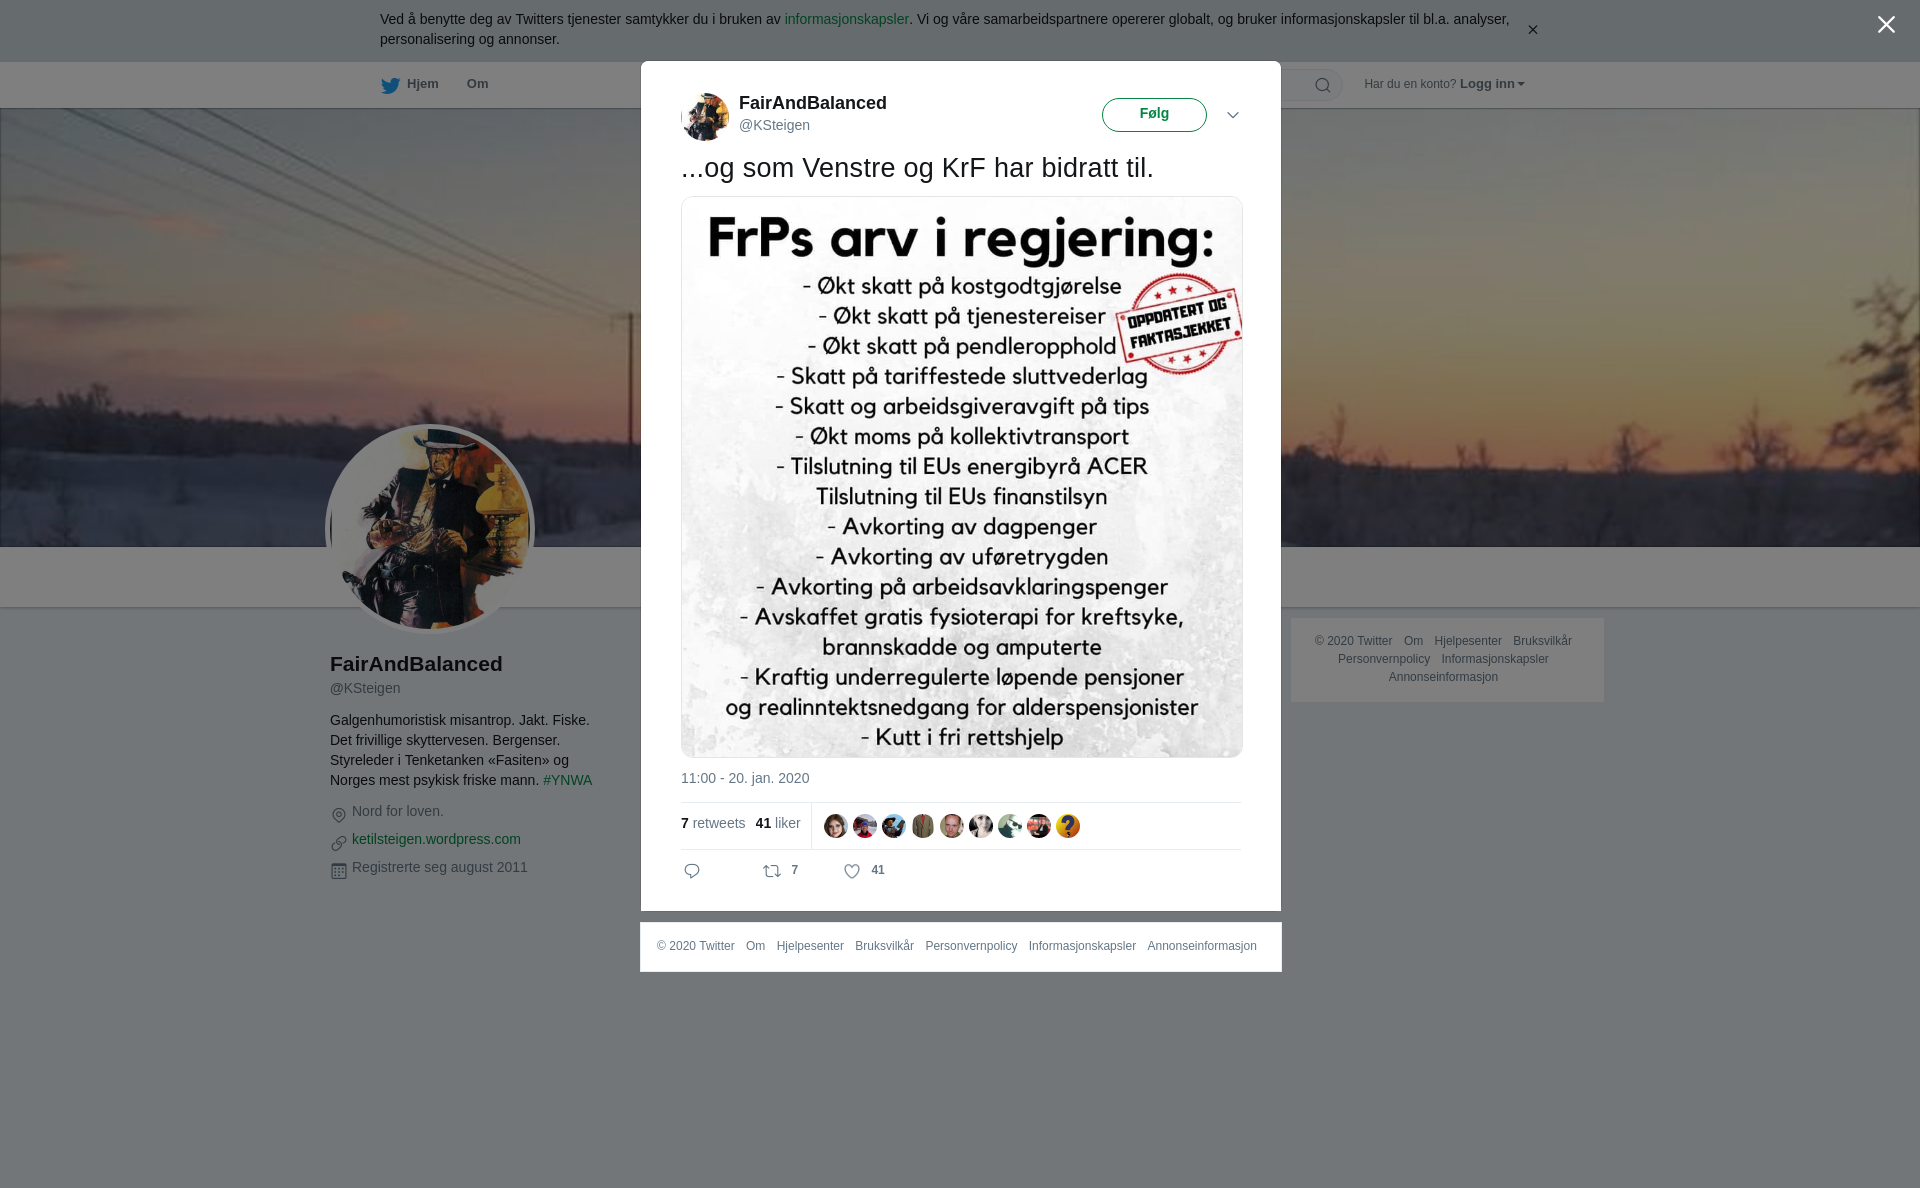The height and width of the screenshot is (1188, 1920).
Task: View the 41 liker list
Action: click(778, 823)
